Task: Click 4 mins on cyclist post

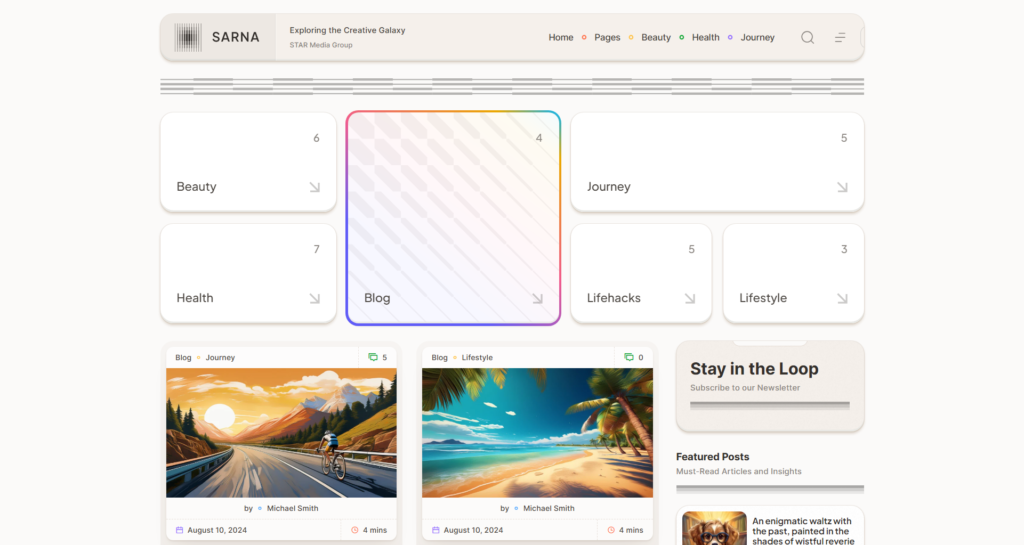Action: click(375, 530)
